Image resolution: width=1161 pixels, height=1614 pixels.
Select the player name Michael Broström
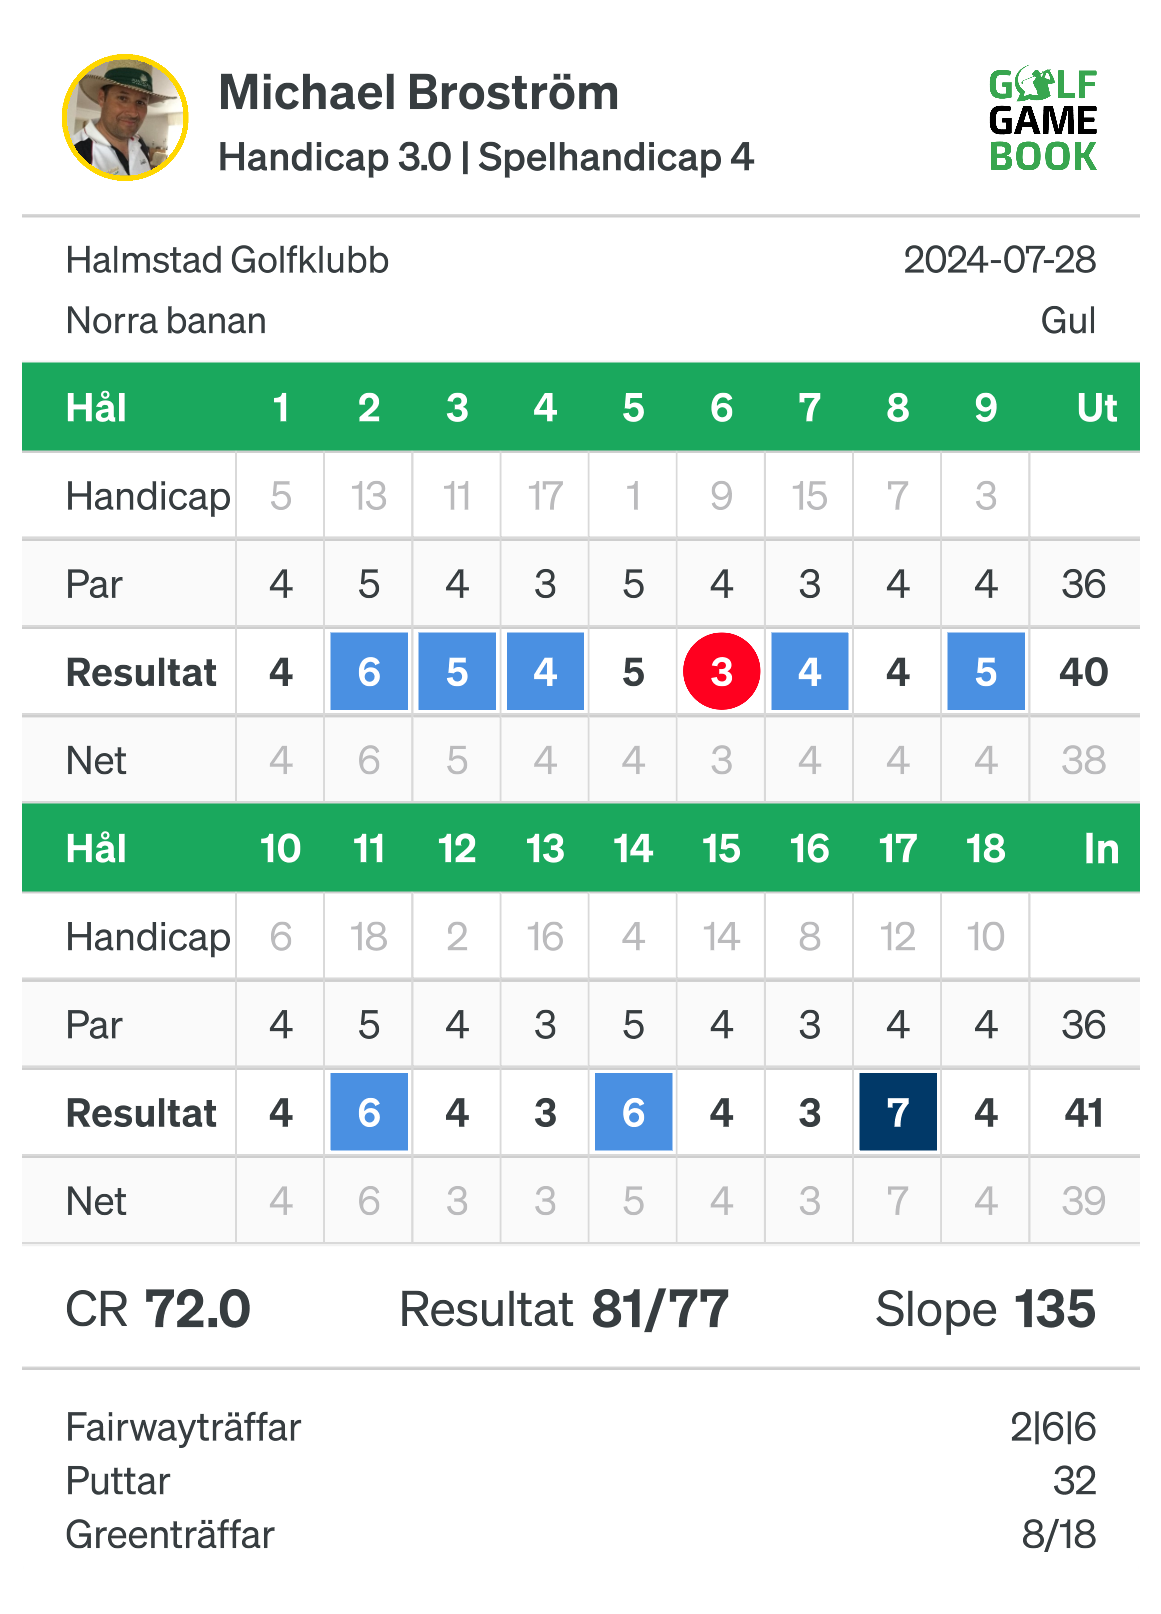coord(418,93)
